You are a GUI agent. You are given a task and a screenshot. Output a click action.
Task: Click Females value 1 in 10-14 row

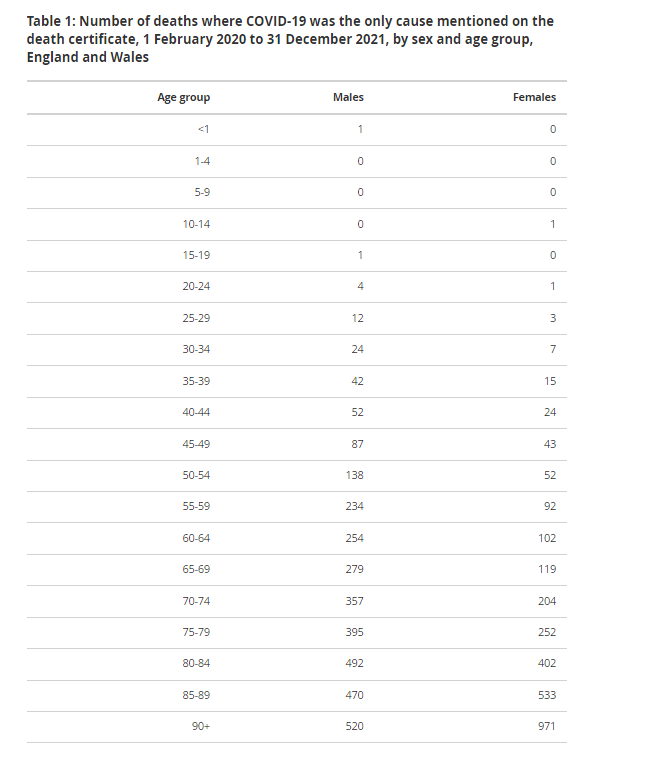552,224
